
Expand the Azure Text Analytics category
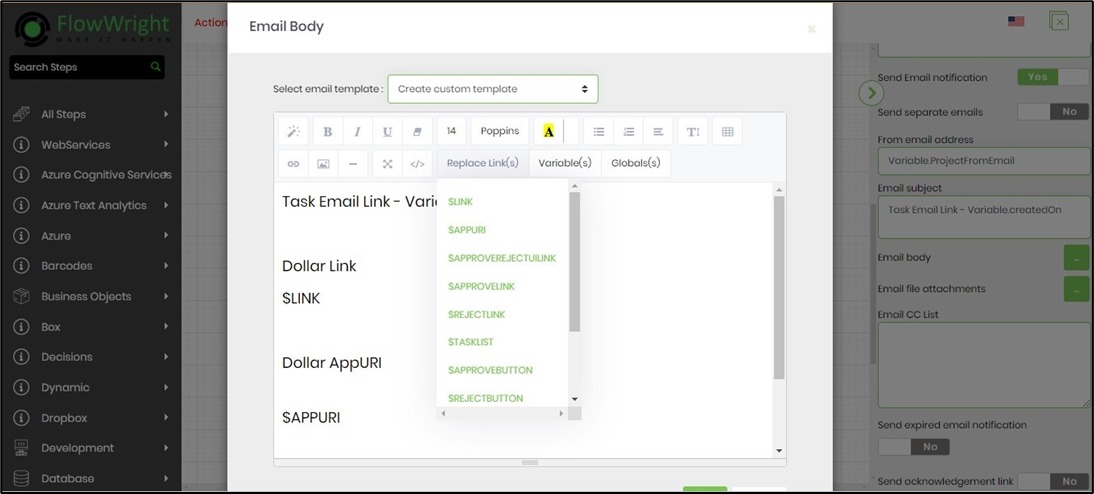tap(166, 205)
